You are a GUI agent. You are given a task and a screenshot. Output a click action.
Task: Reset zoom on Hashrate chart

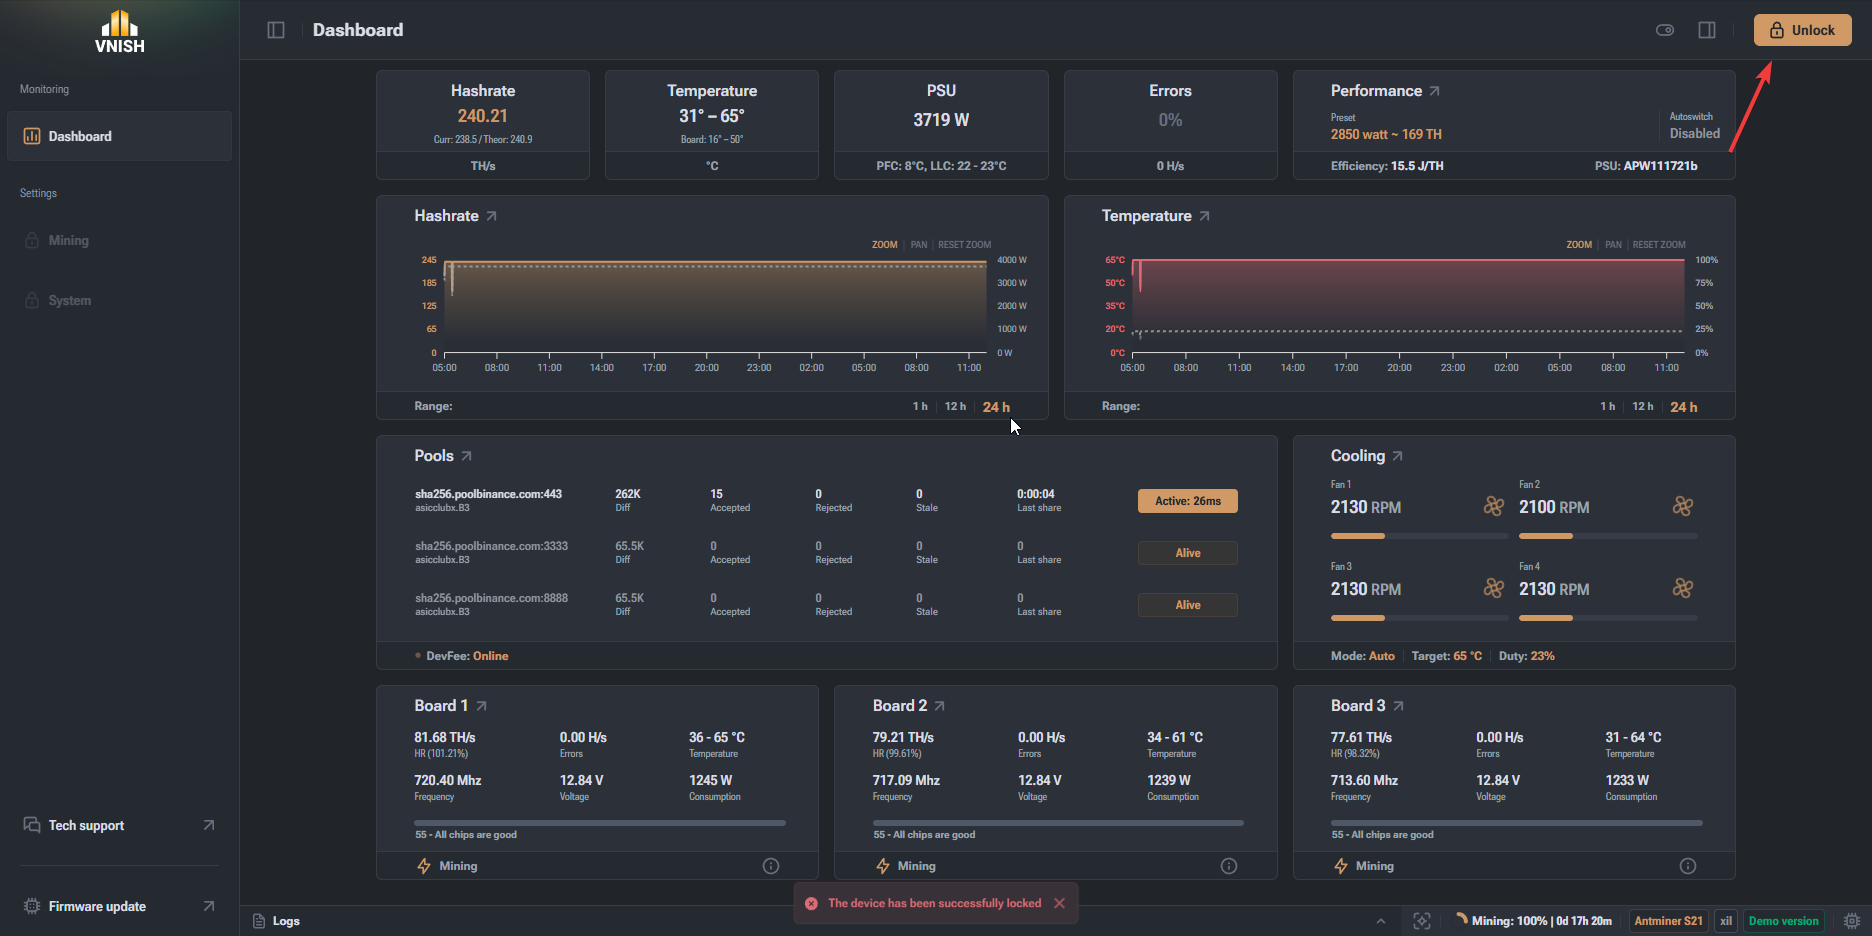pos(964,245)
